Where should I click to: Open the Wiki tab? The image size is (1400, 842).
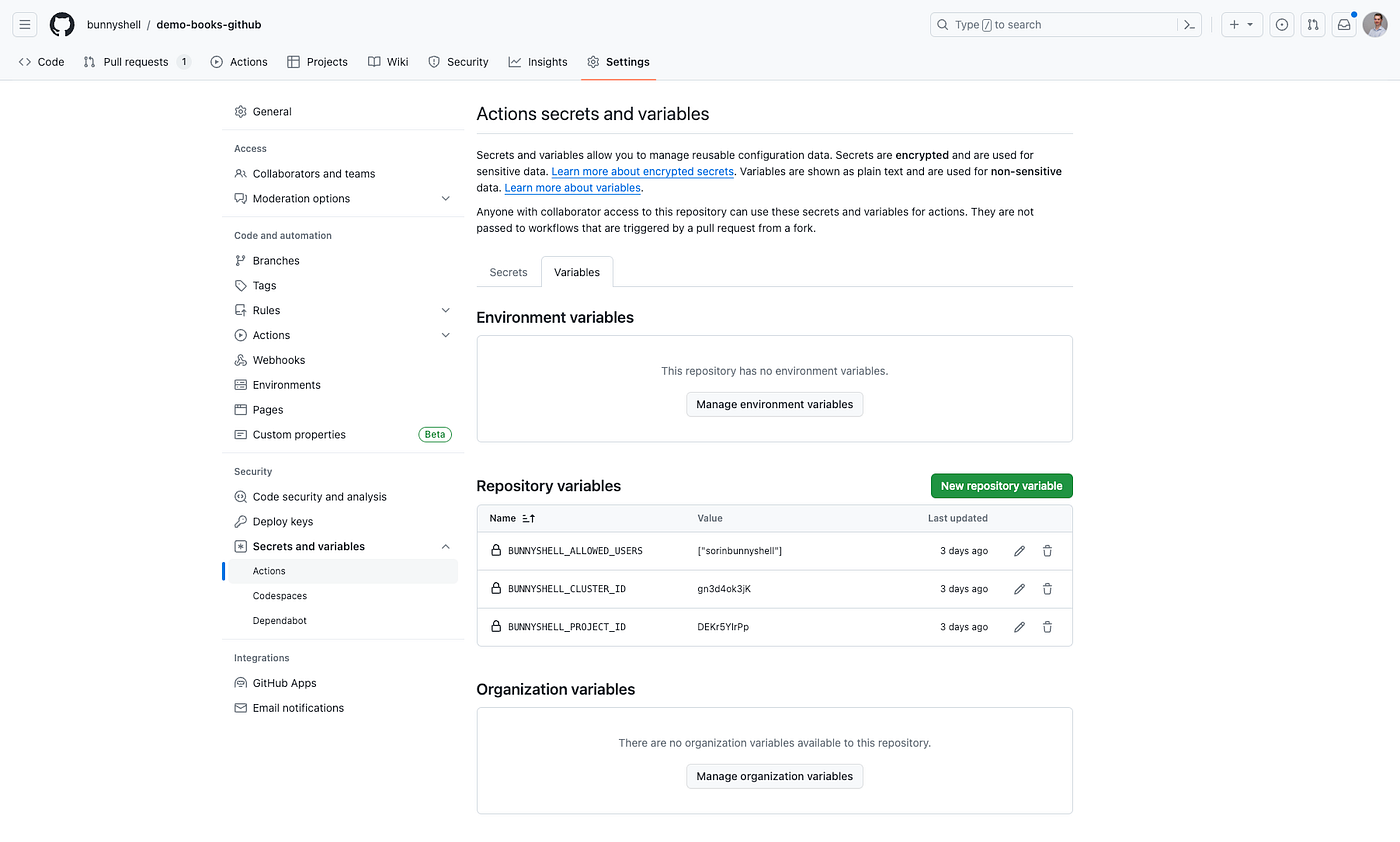pyautogui.click(x=388, y=62)
